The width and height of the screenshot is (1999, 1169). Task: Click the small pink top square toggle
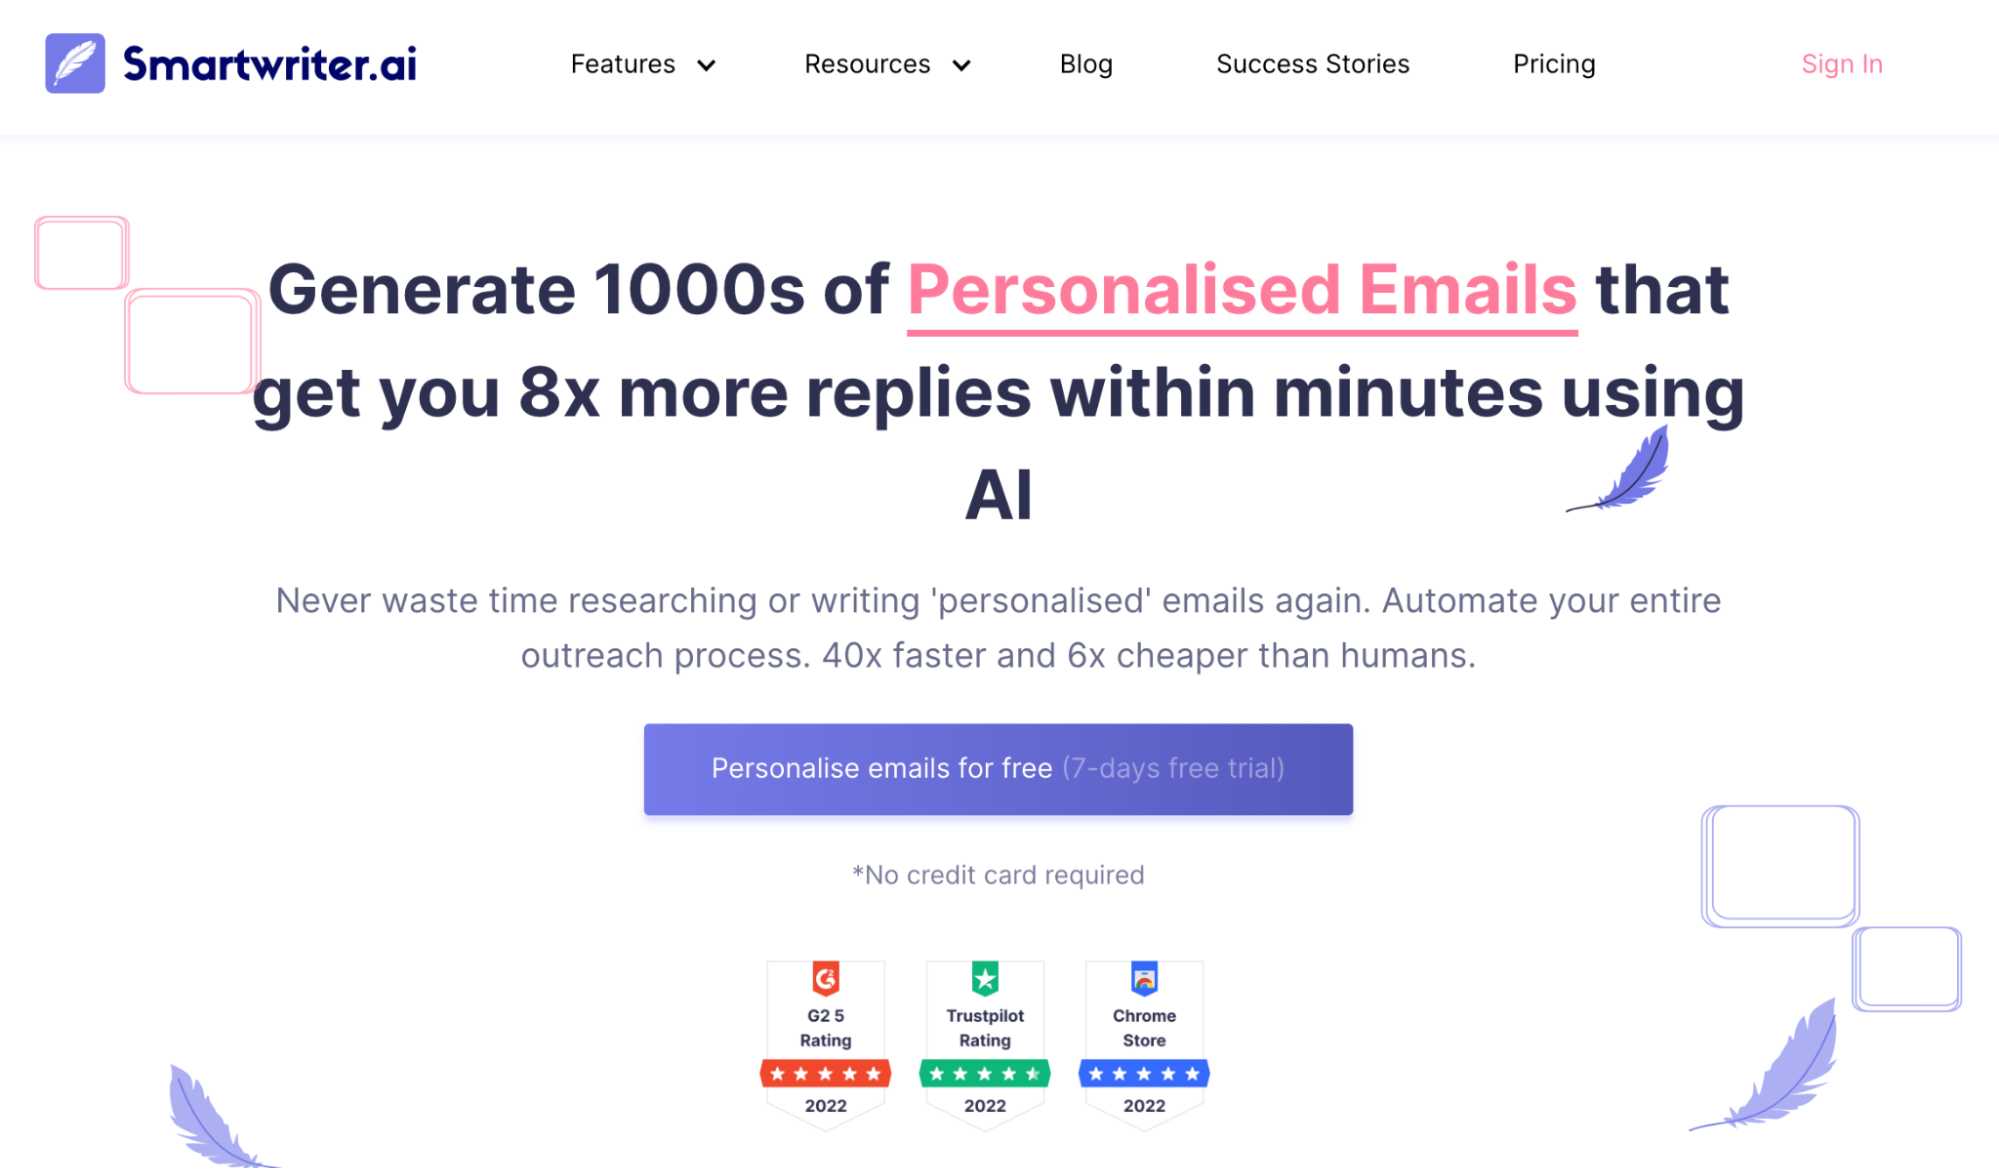(x=81, y=252)
